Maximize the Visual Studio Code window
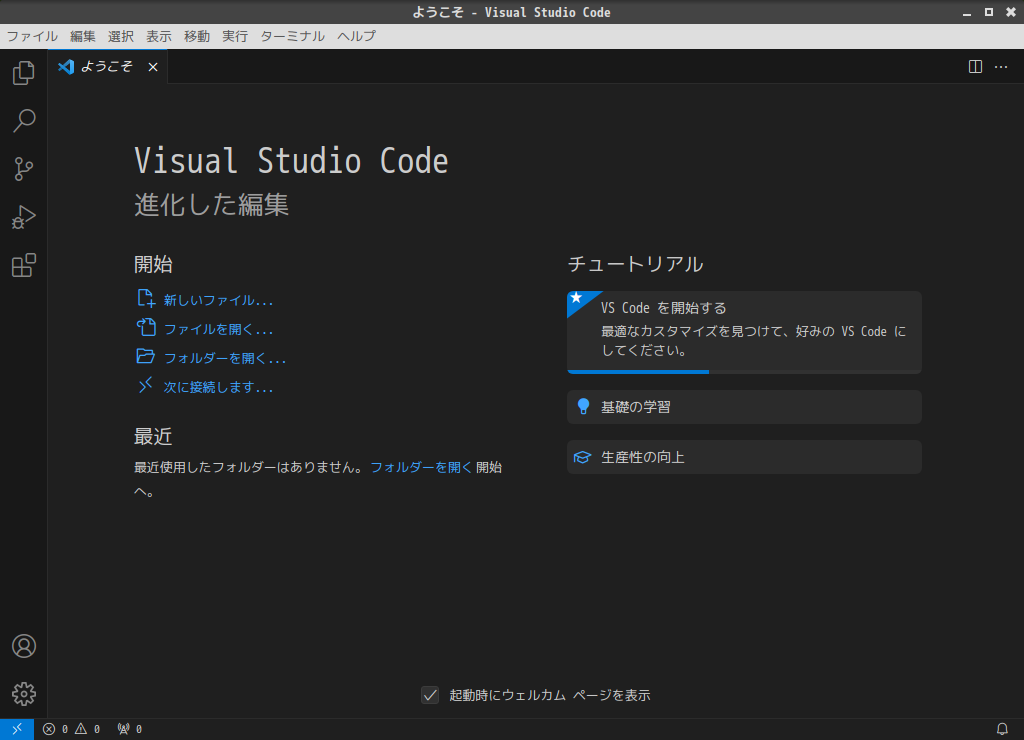This screenshot has width=1024, height=740. (x=989, y=12)
